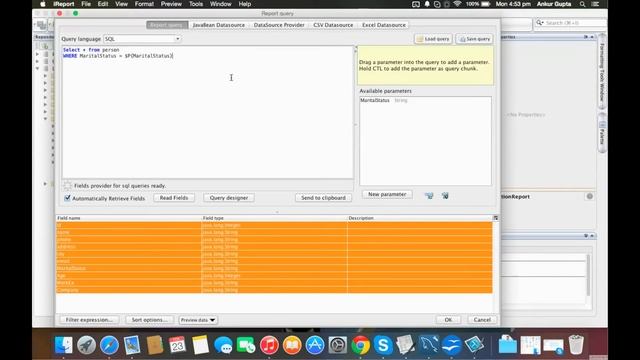Open the Query designer

pyautogui.click(x=229, y=198)
